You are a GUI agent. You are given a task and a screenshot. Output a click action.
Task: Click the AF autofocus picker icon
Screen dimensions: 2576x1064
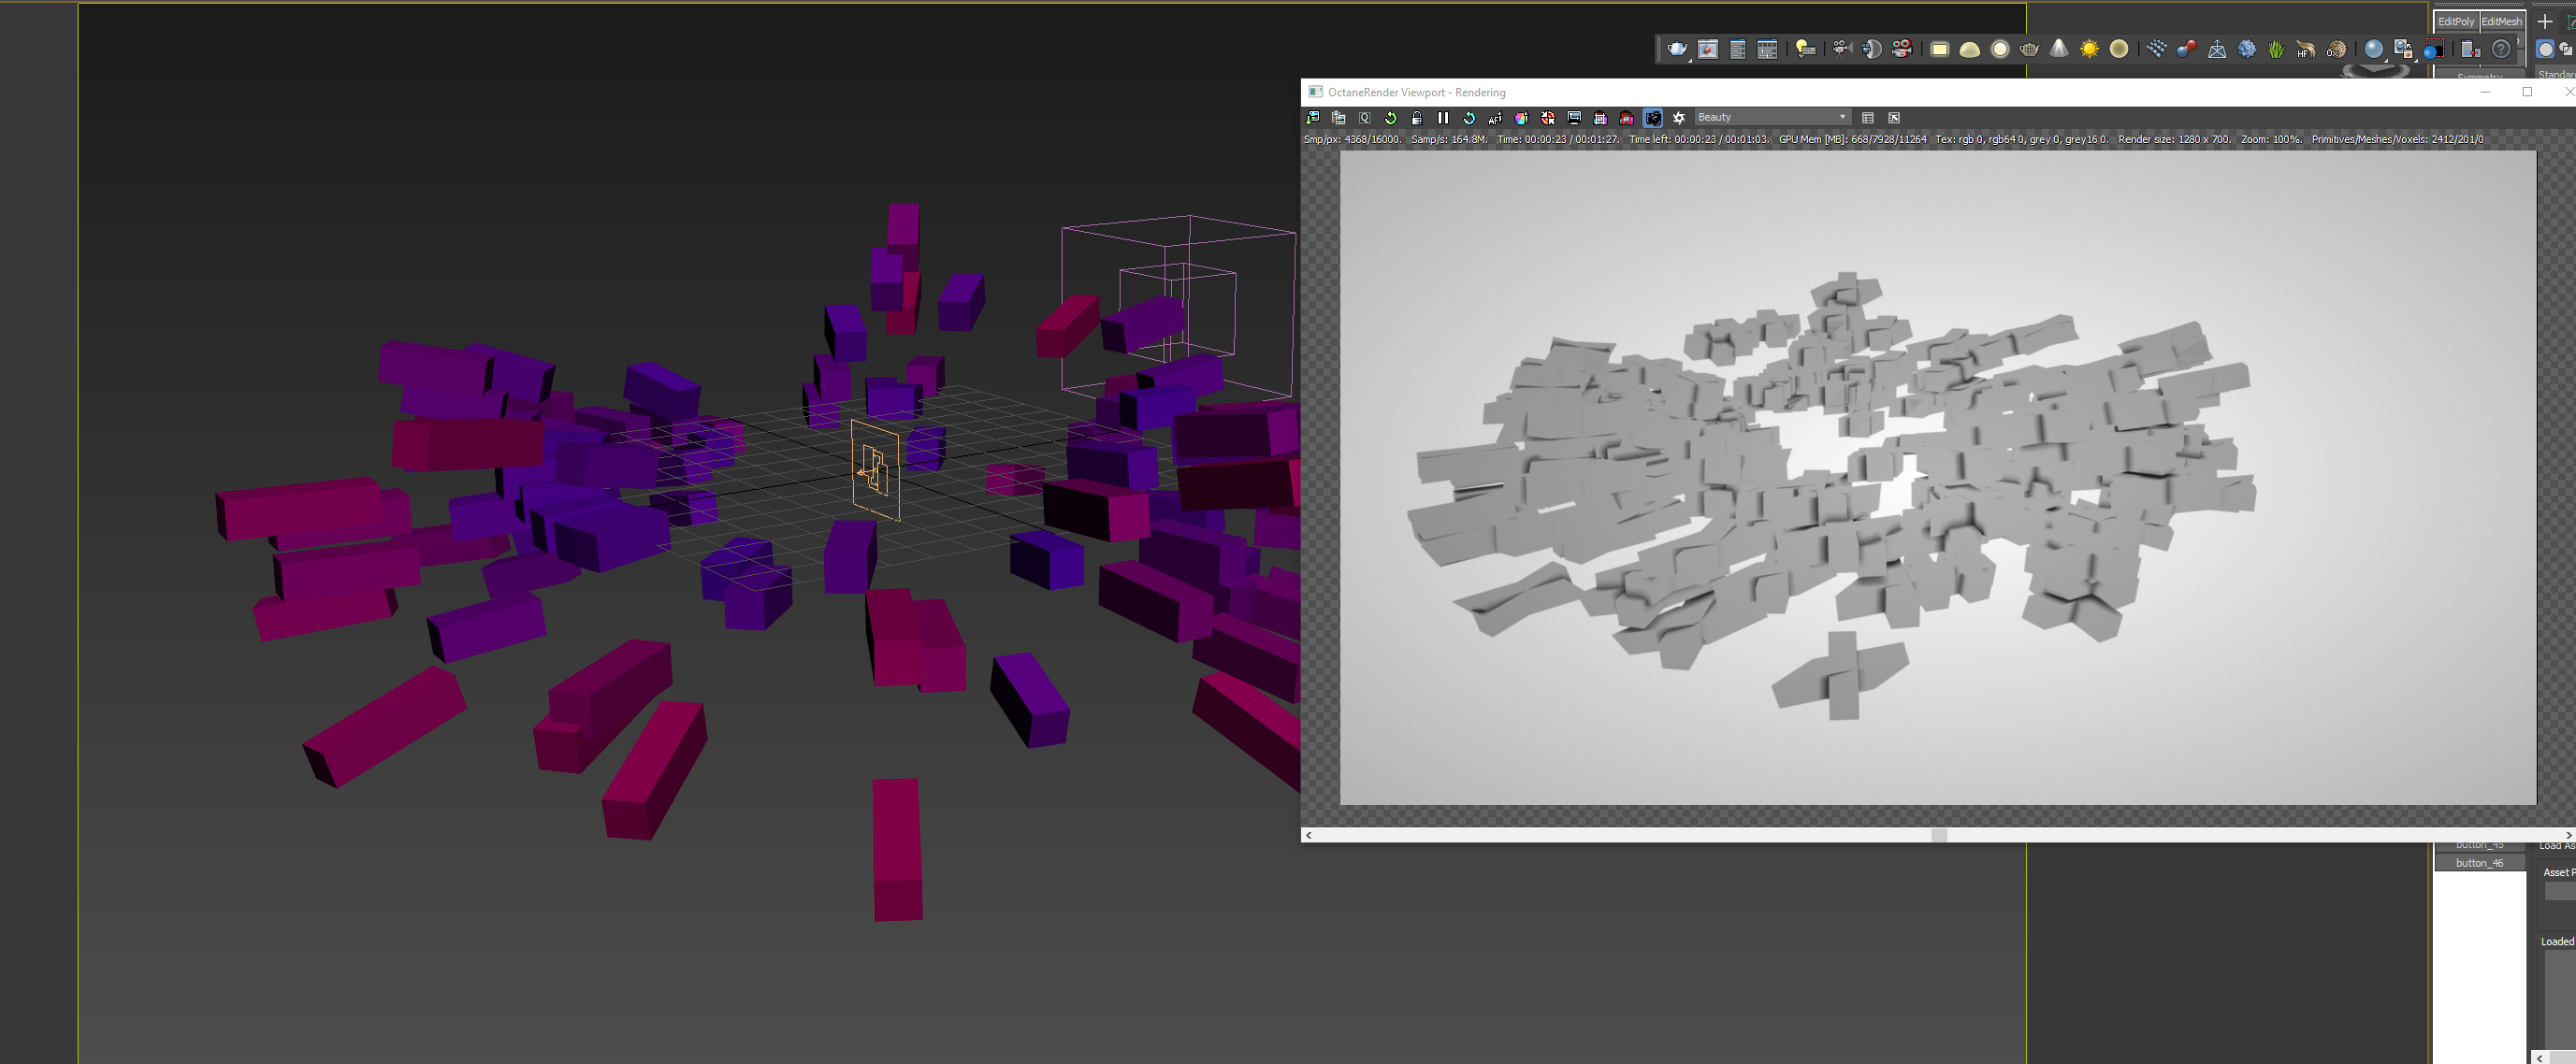[1496, 118]
